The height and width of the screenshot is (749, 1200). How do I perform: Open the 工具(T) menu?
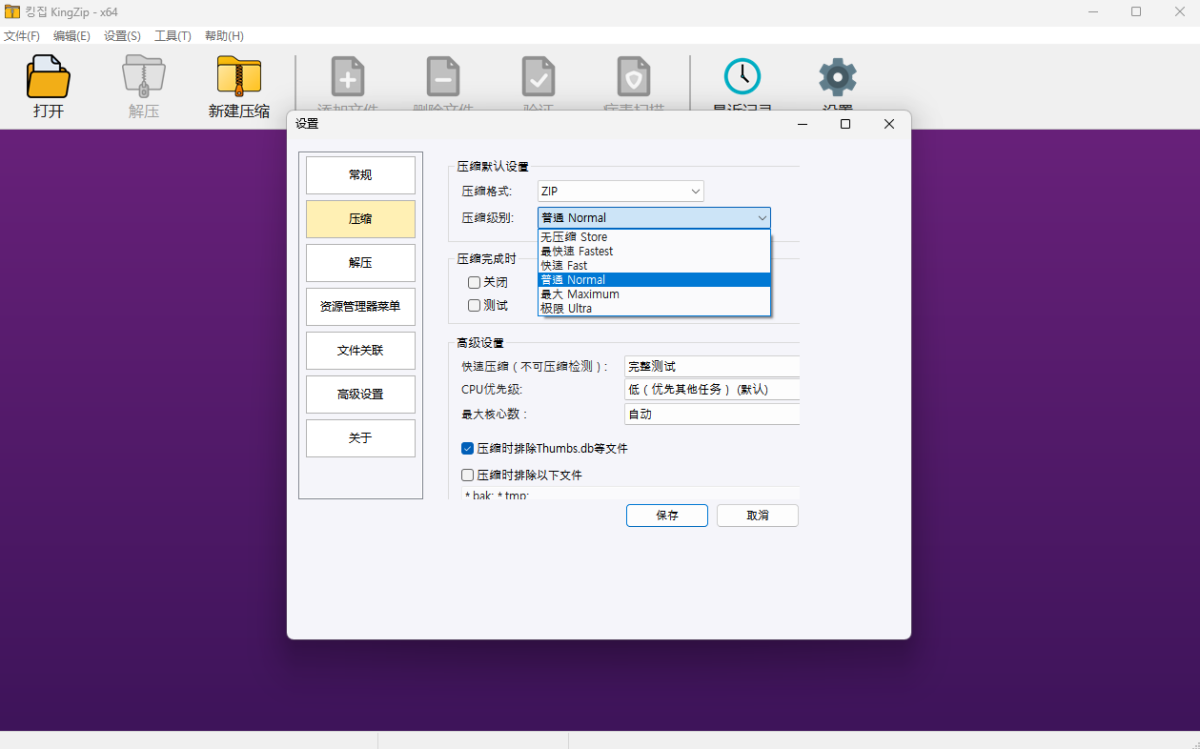pyautogui.click(x=173, y=35)
